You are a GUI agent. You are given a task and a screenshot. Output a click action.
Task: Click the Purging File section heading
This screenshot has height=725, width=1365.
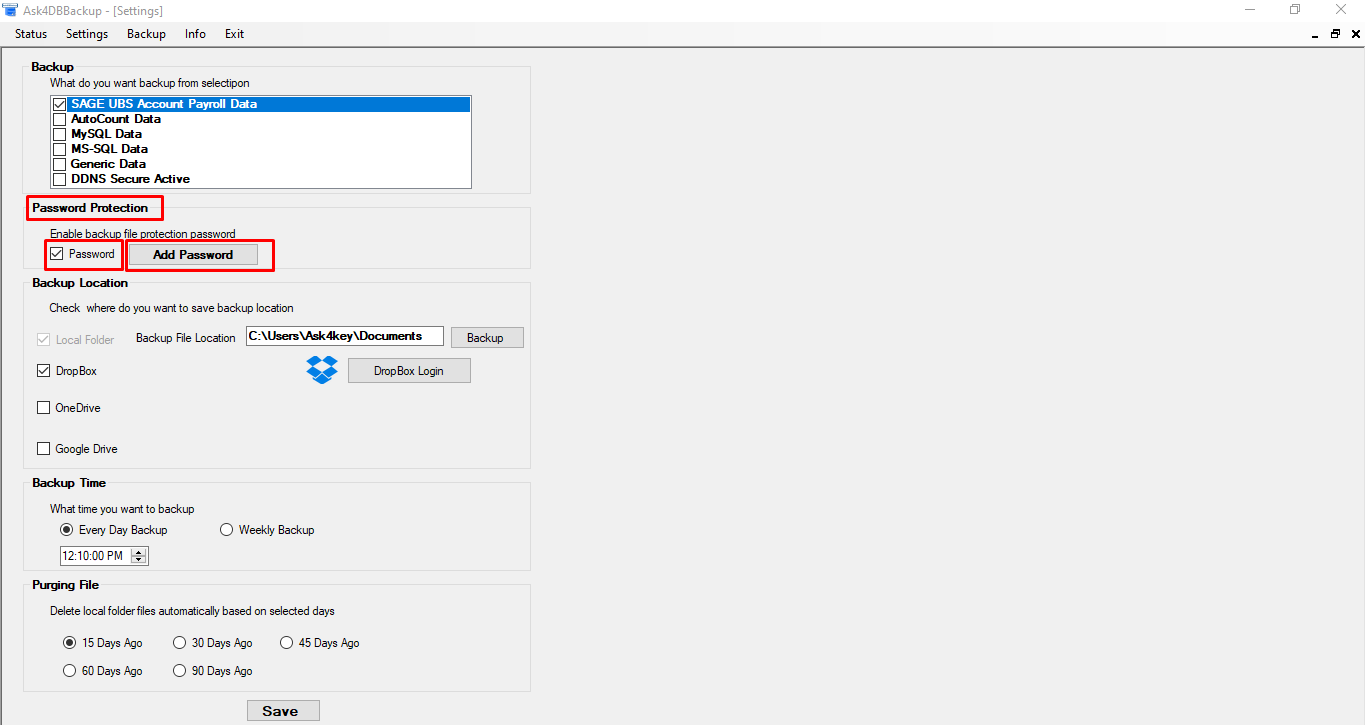tap(66, 585)
